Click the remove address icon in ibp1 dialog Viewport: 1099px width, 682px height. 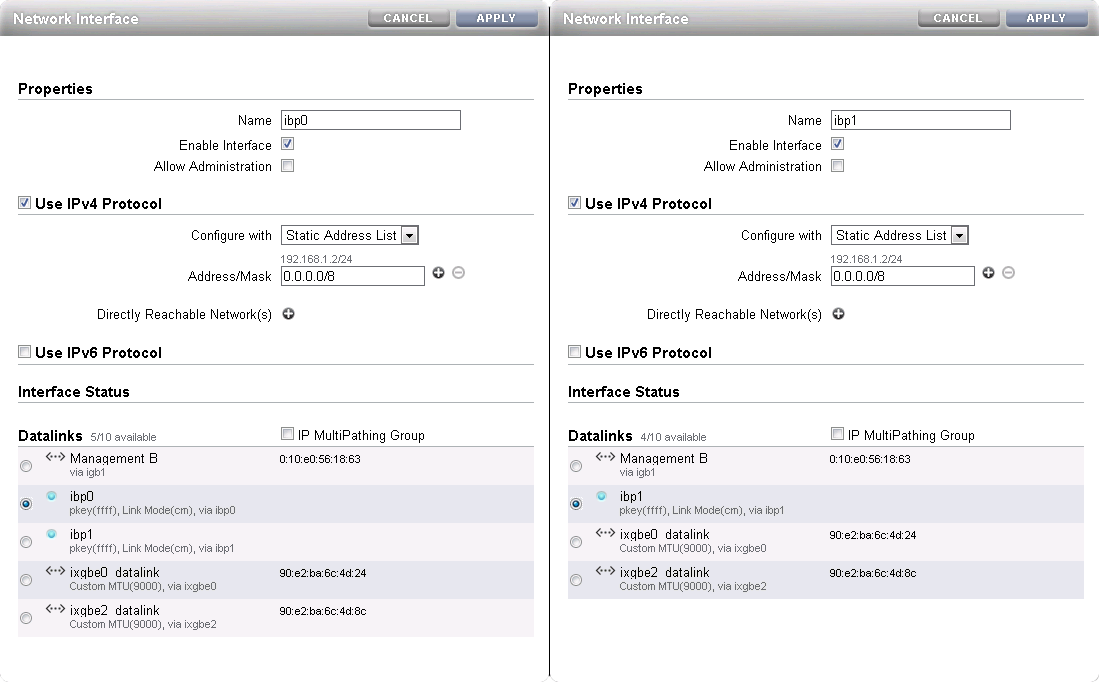(x=1008, y=272)
